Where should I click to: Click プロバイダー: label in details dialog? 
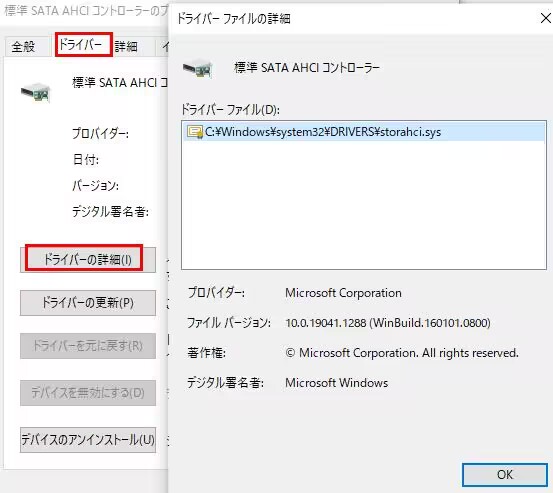click(216, 293)
